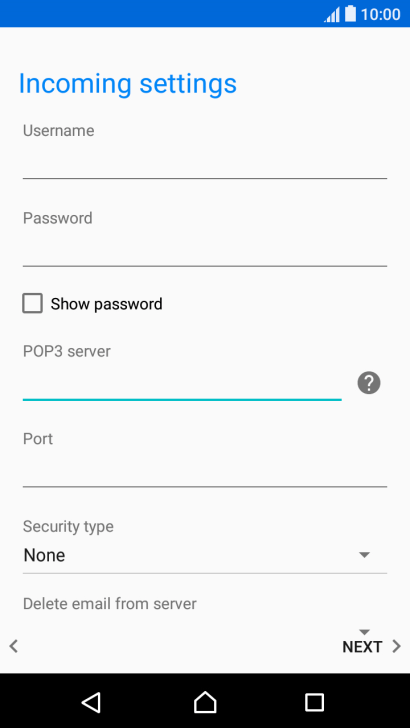The width and height of the screenshot is (410, 728).
Task: Tap the Android home navigation icon
Action: [x=205, y=702]
